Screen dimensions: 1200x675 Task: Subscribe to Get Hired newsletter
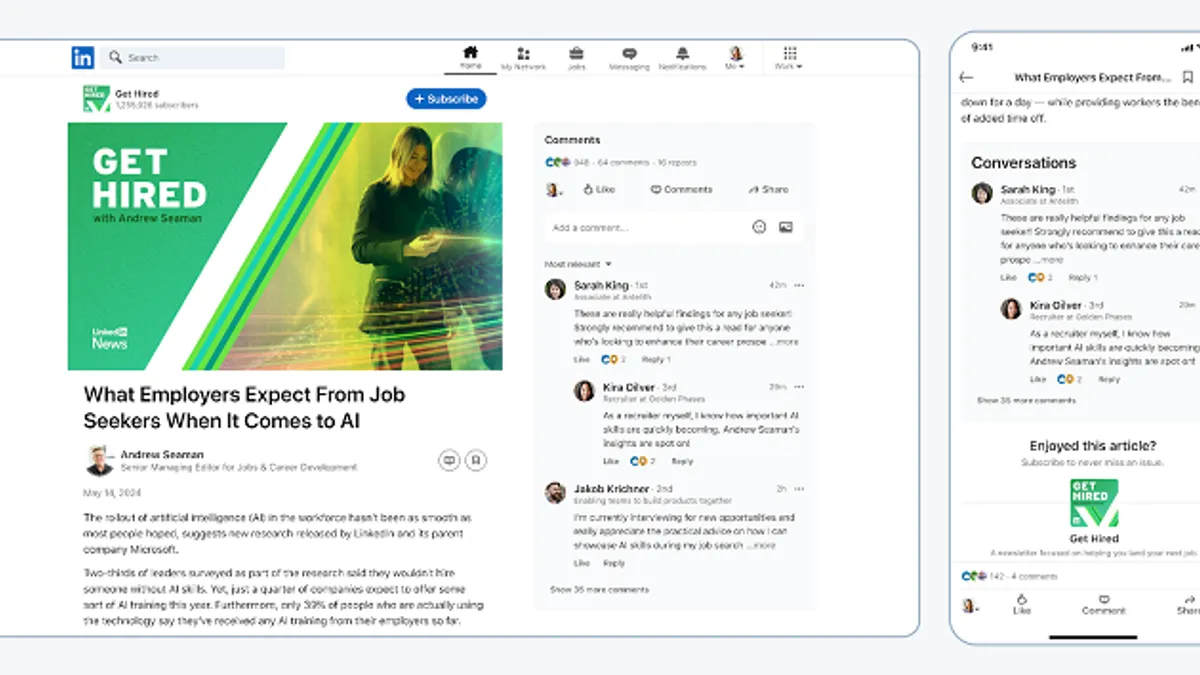pyautogui.click(x=446, y=99)
